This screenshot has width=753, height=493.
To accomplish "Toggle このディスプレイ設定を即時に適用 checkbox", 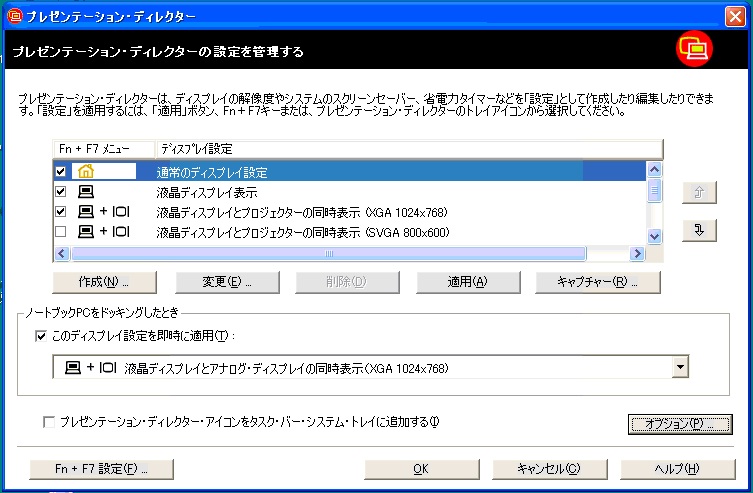I will point(40,336).
